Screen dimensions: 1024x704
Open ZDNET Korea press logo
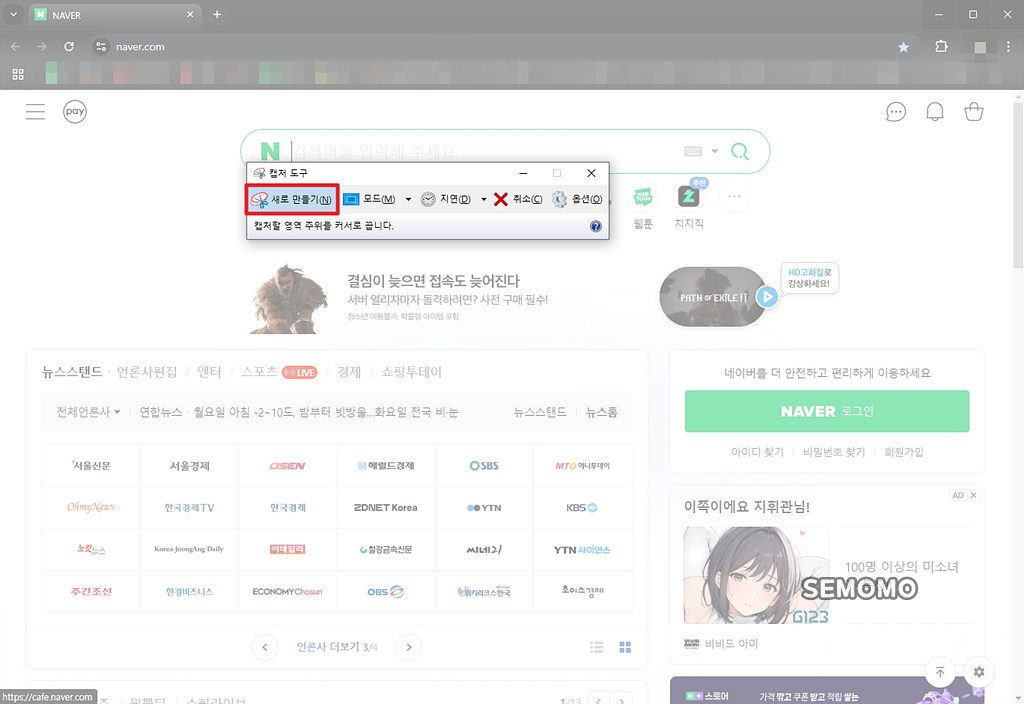click(x=385, y=507)
